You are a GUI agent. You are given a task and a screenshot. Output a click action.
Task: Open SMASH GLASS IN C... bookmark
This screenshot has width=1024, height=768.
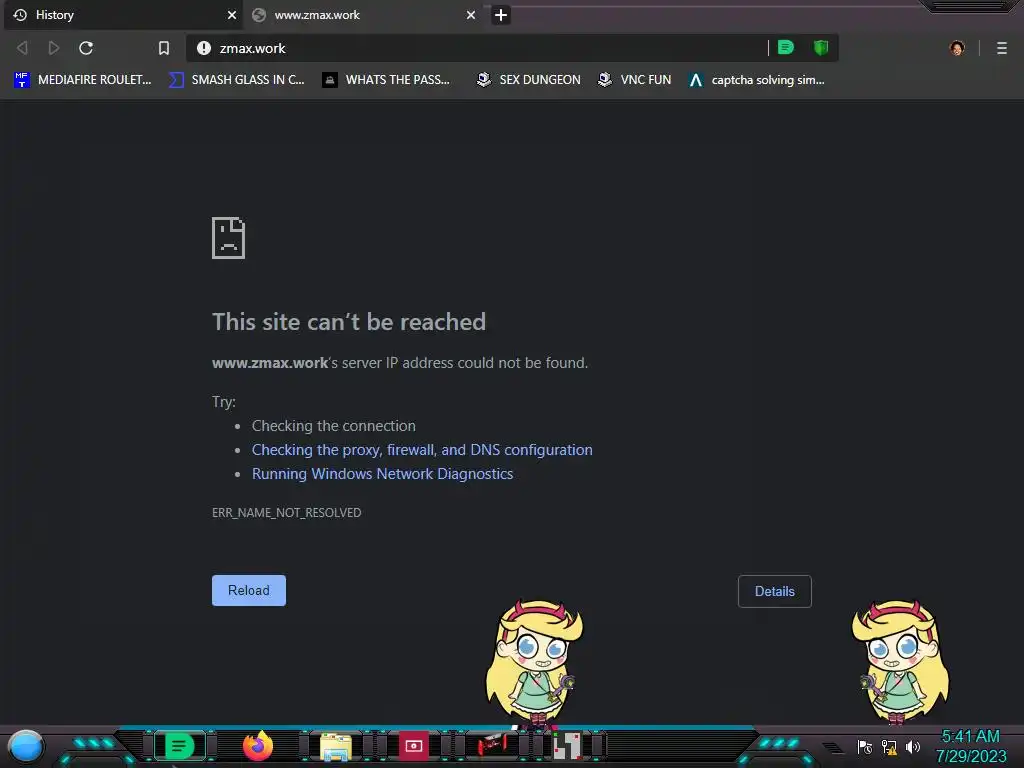click(x=236, y=80)
